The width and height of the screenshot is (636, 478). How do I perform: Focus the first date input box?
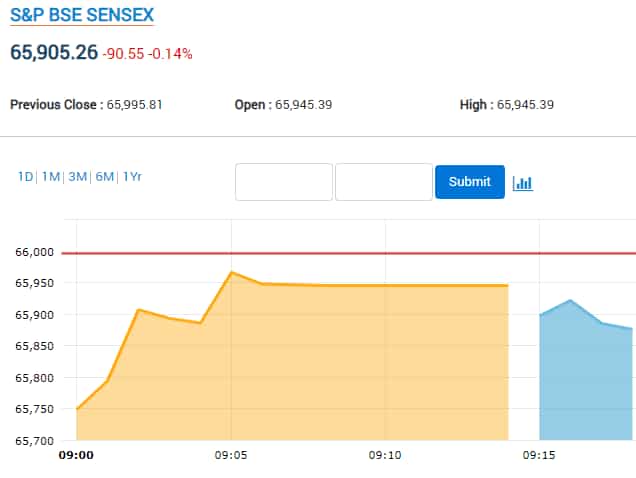click(284, 182)
